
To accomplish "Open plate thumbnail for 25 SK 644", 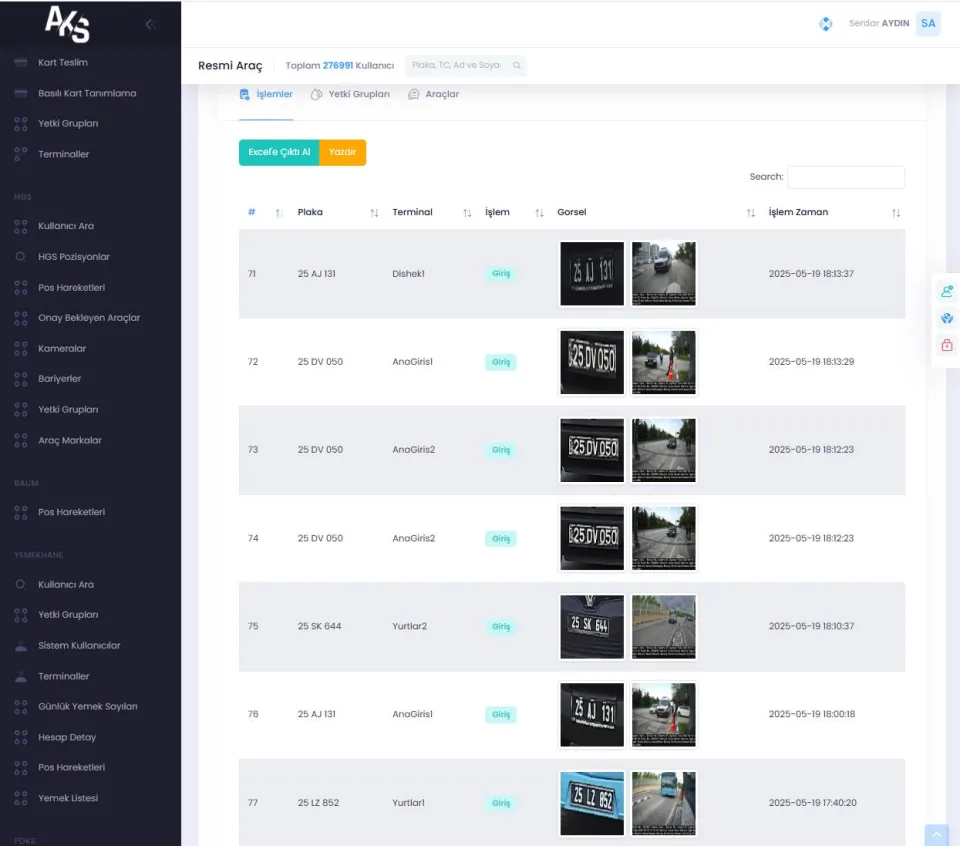I will pos(592,626).
